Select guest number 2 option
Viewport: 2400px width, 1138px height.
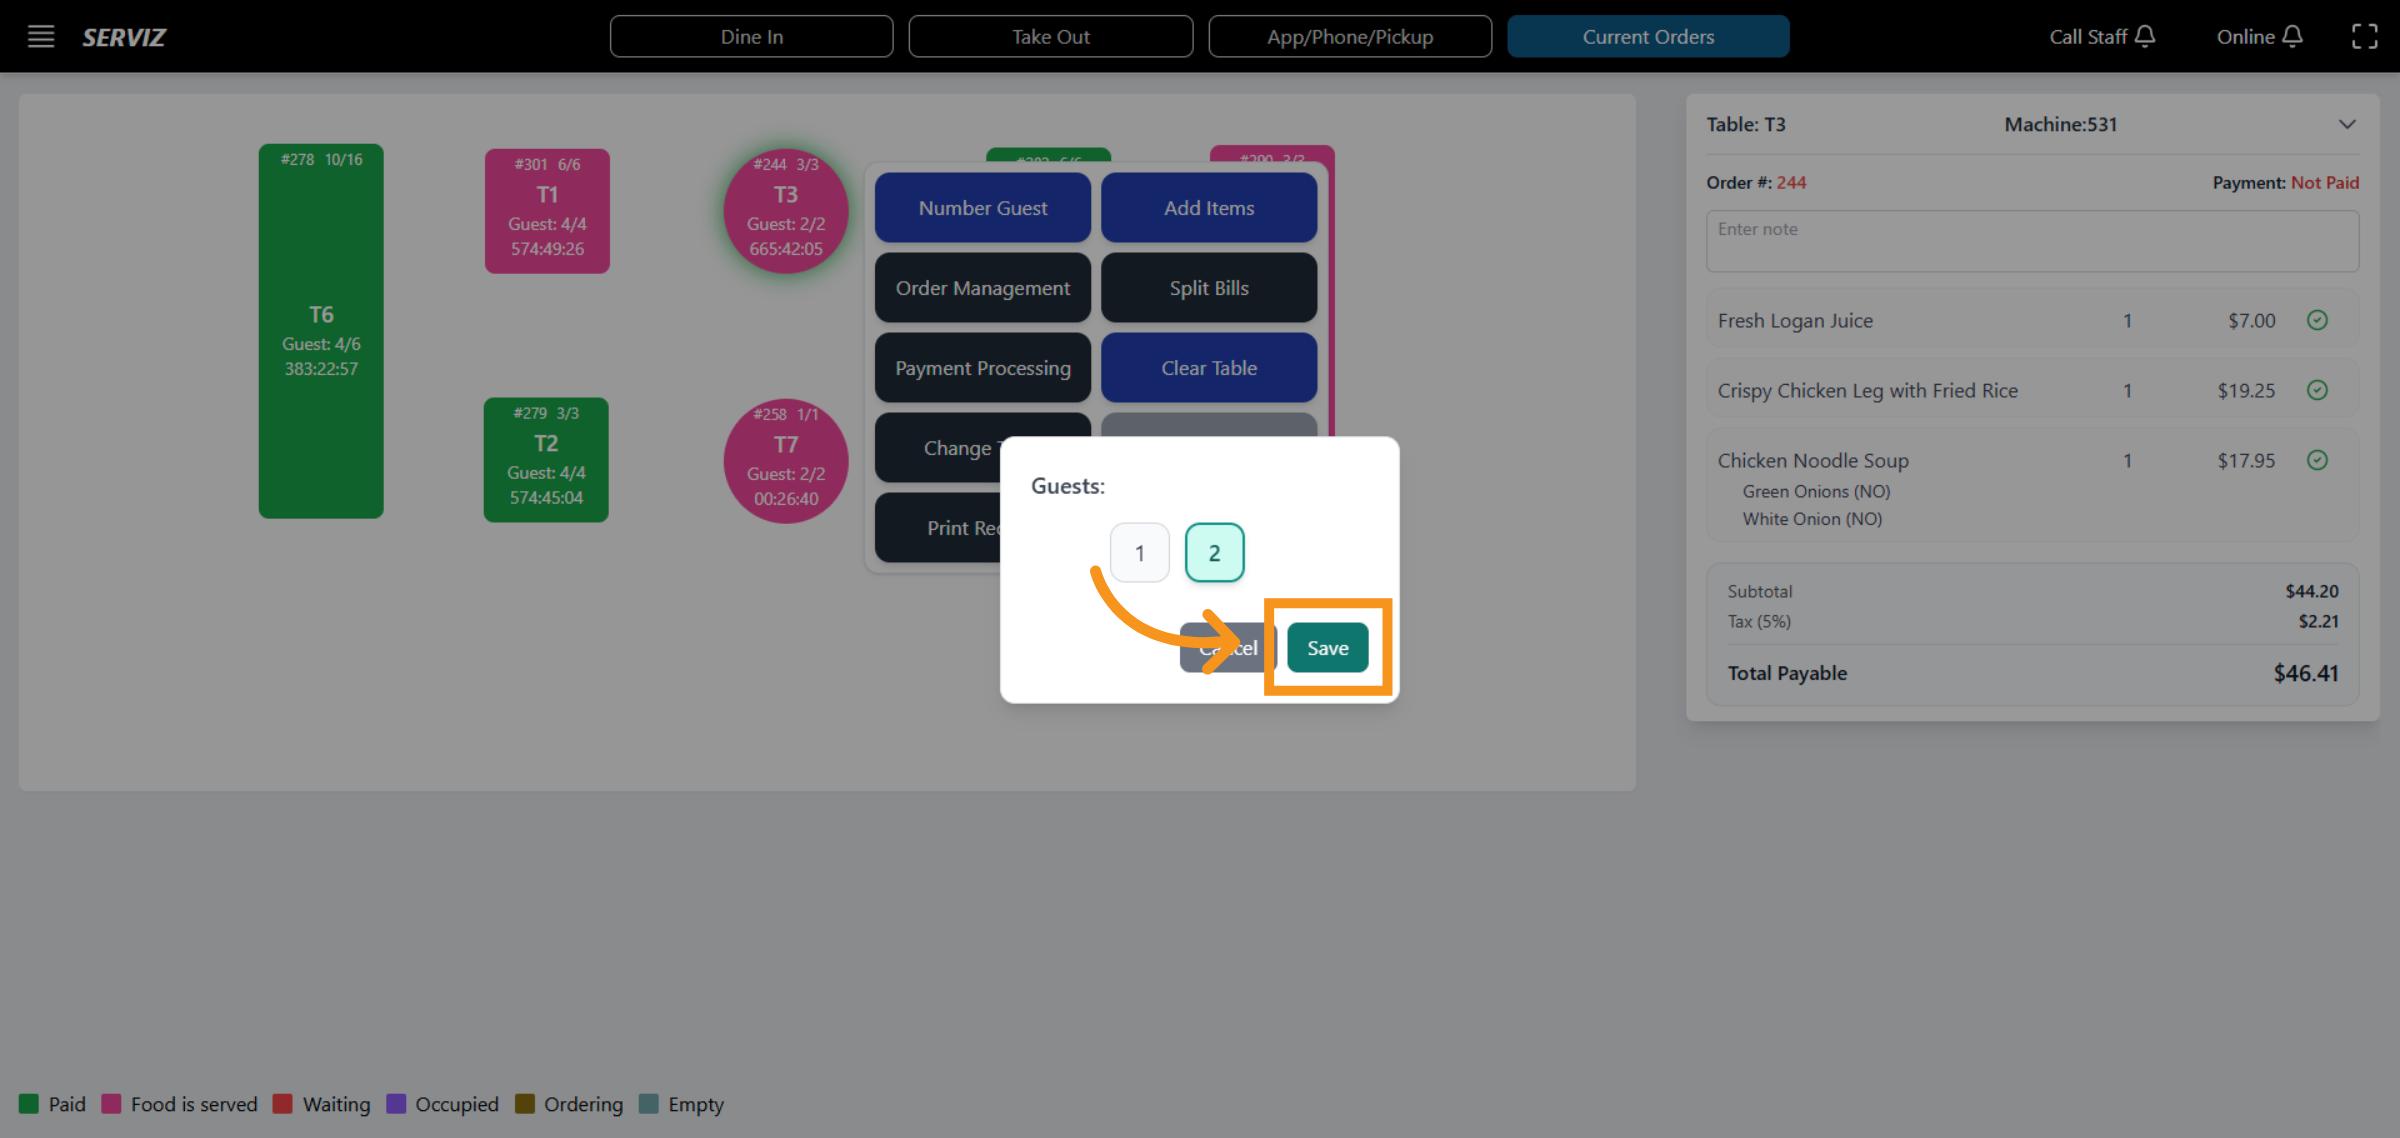[1214, 553]
